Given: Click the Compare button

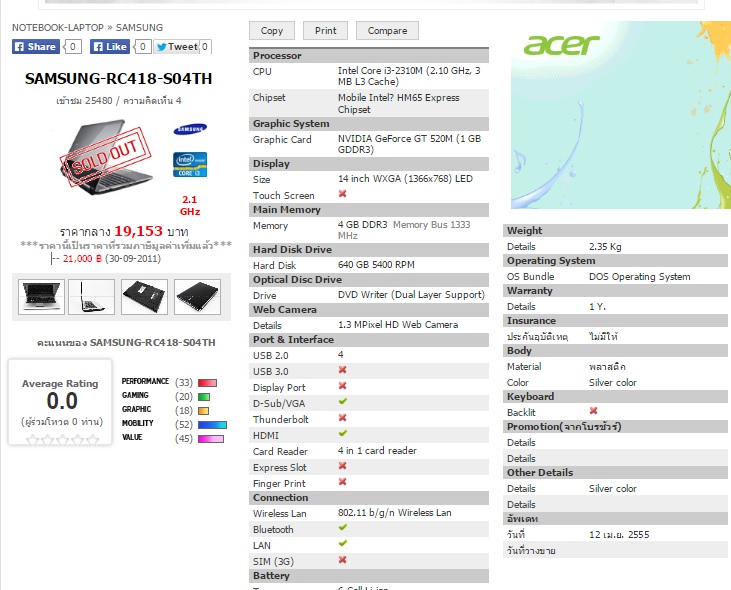Looking at the screenshot, I should tap(387, 31).
